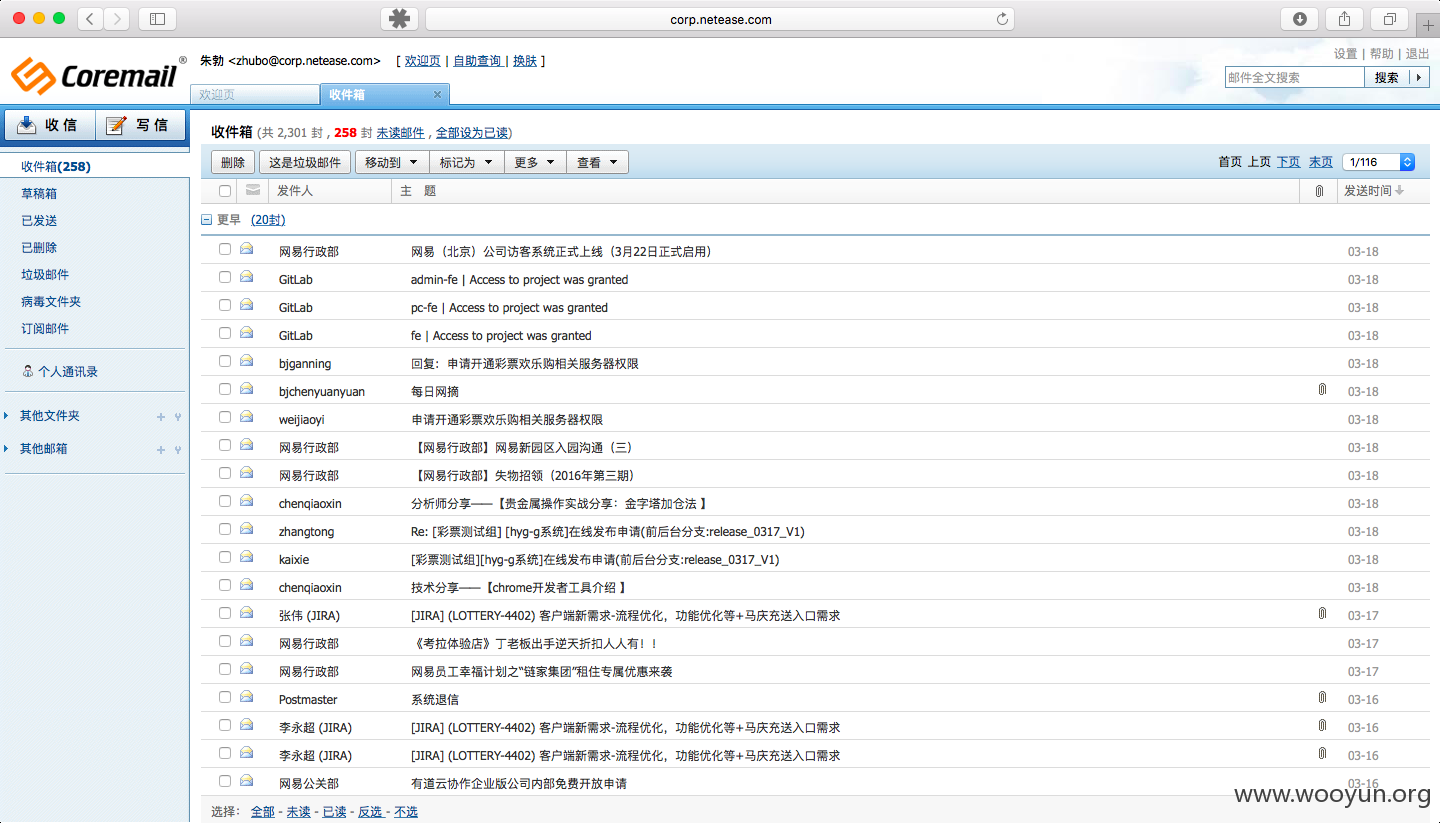Click the 这是垃圾邮件 button
Image resolution: width=1440 pixels, height=823 pixels.
coord(305,162)
